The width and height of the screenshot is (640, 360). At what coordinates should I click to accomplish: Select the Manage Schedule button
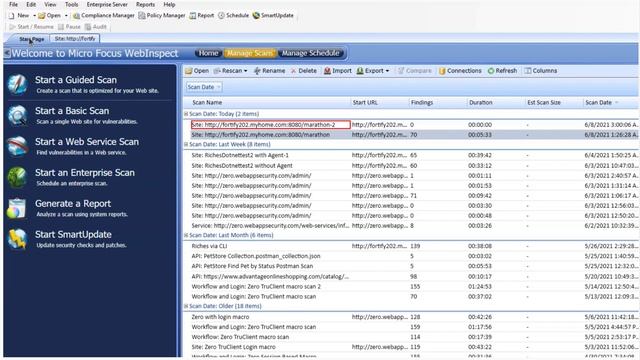311,53
